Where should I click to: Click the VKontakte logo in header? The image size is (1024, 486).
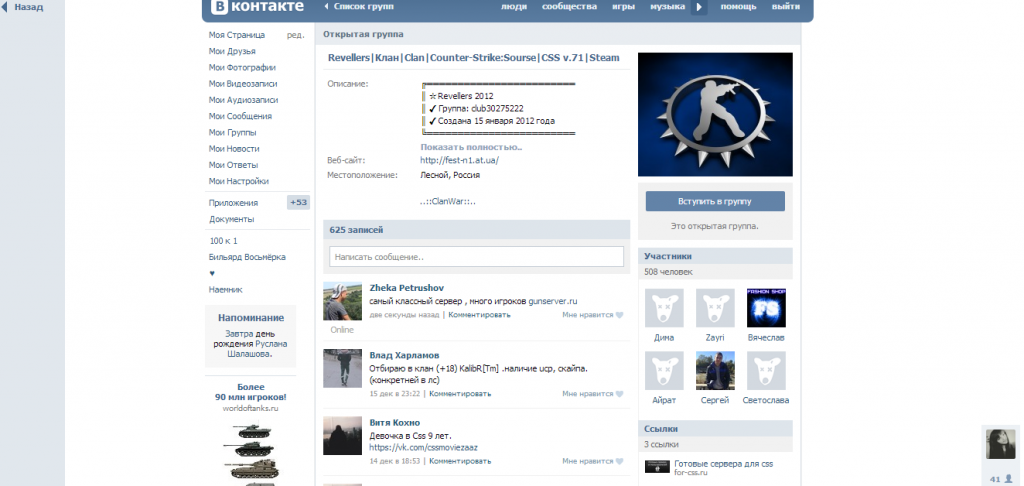click(x=254, y=7)
